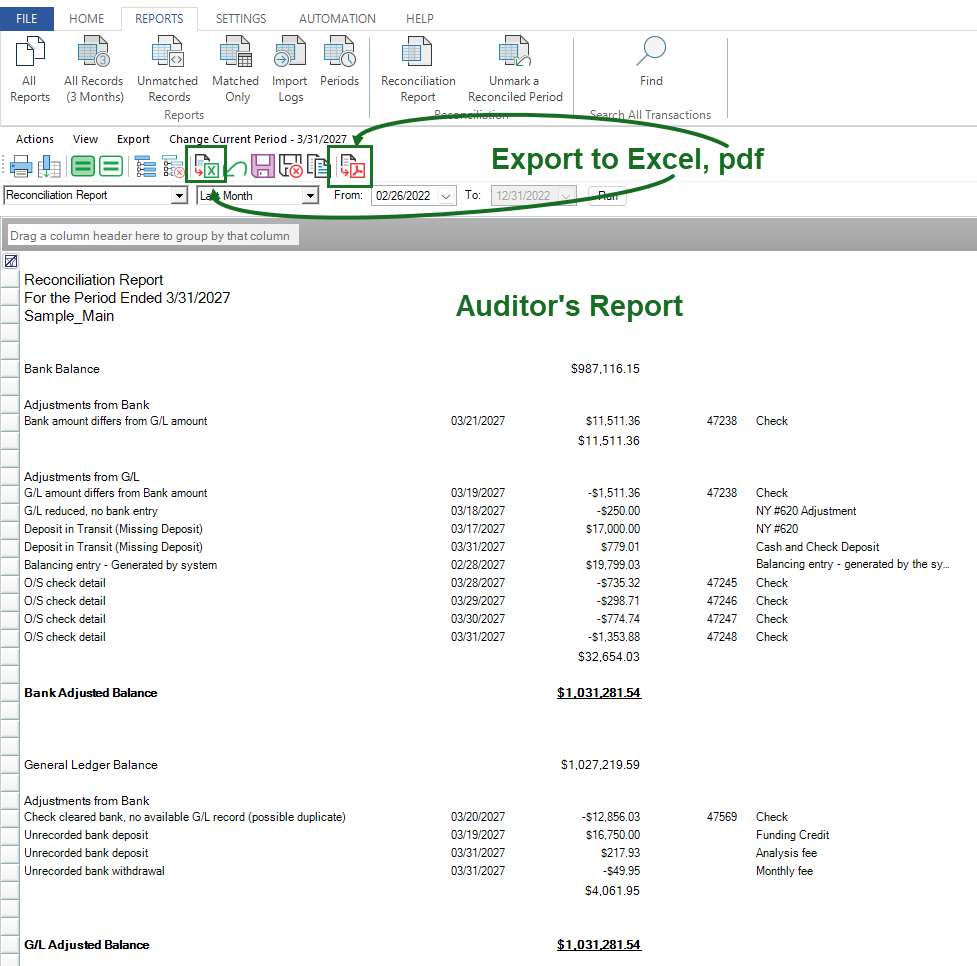The image size is (977, 966).
Task: Click the Export to PDF toolbar icon
Action: point(351,166)
